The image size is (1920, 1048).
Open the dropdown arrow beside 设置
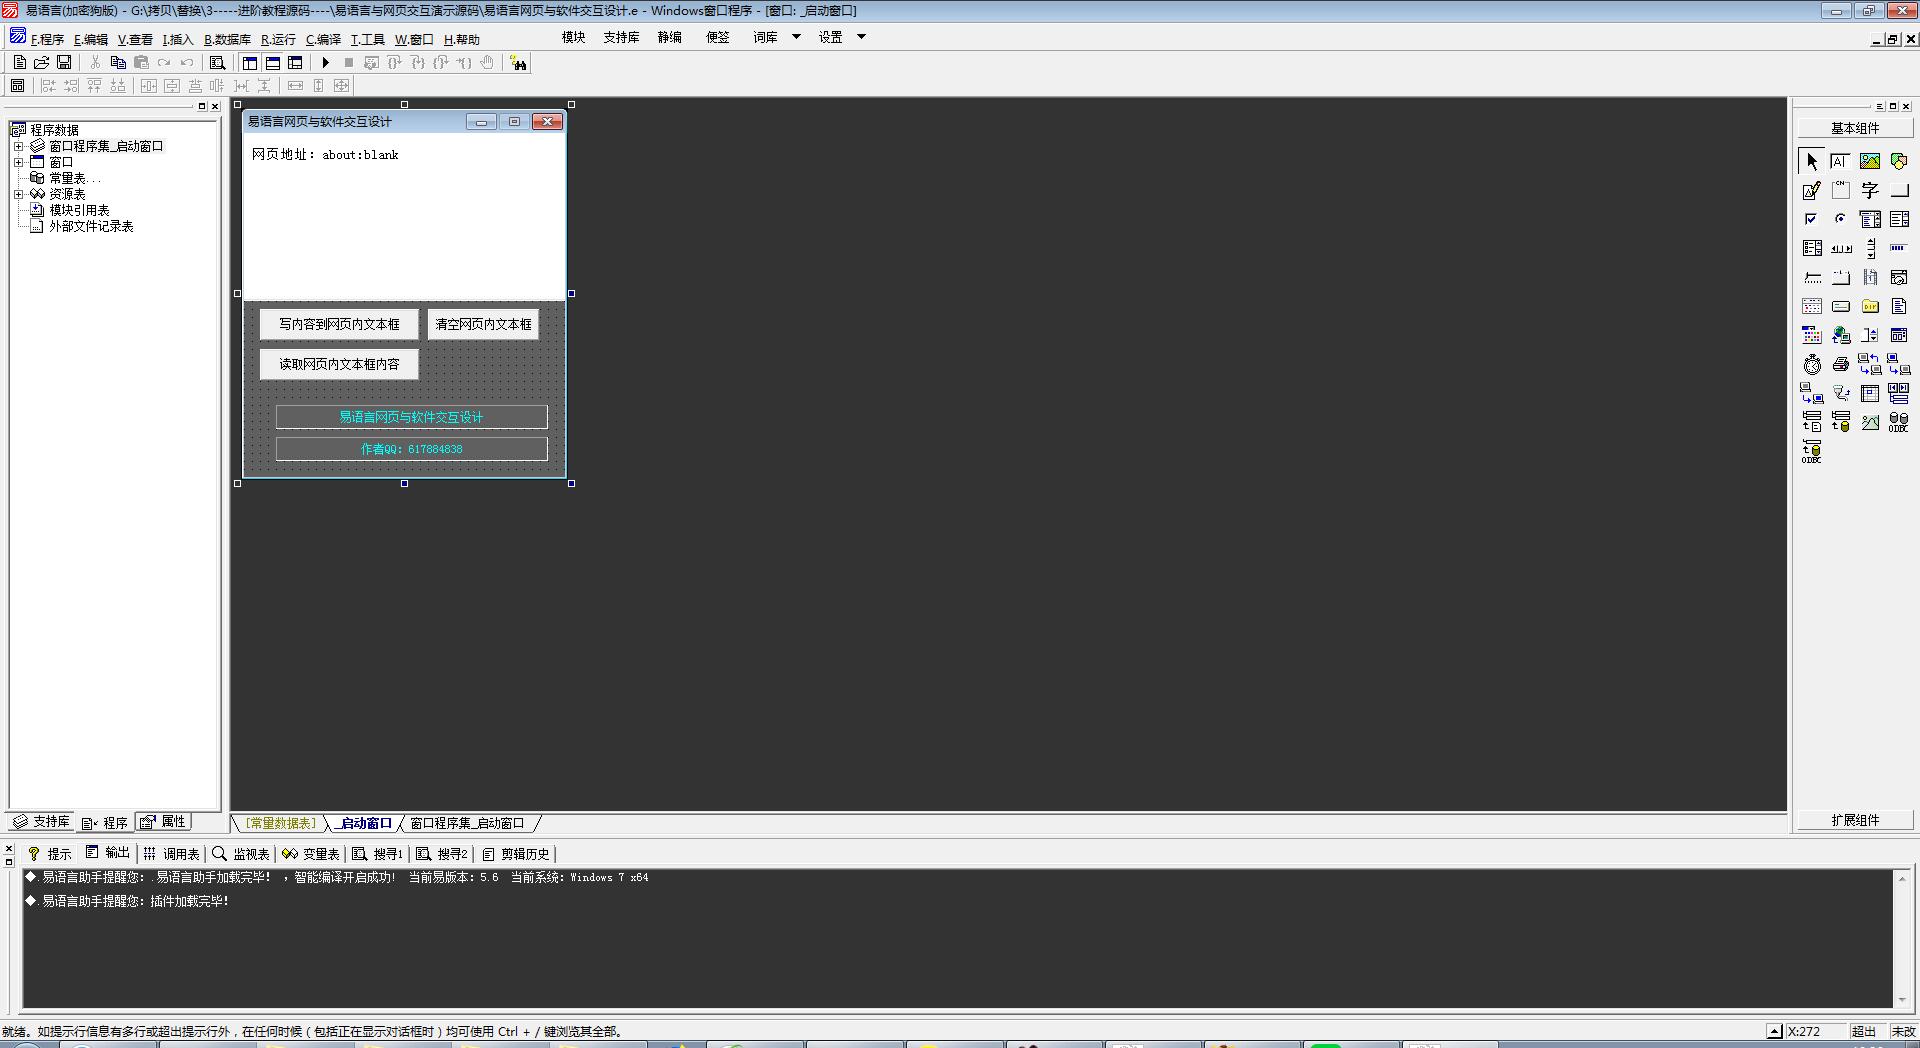tap(861, 37)
